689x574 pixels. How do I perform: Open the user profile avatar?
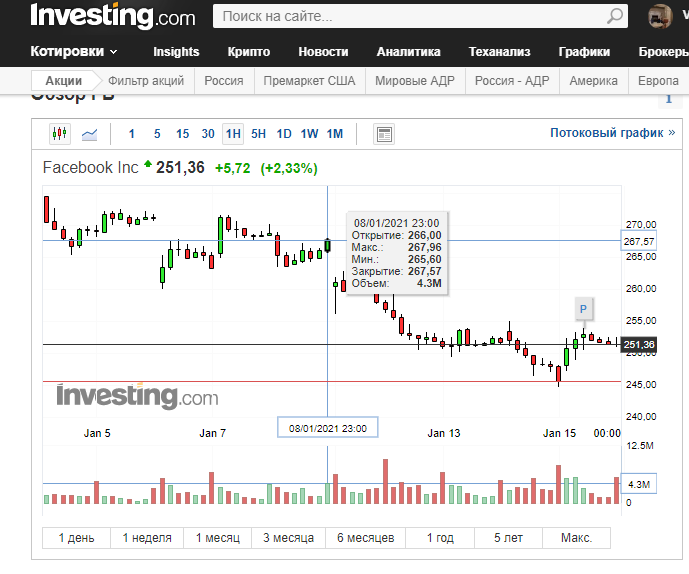(660, 16)
